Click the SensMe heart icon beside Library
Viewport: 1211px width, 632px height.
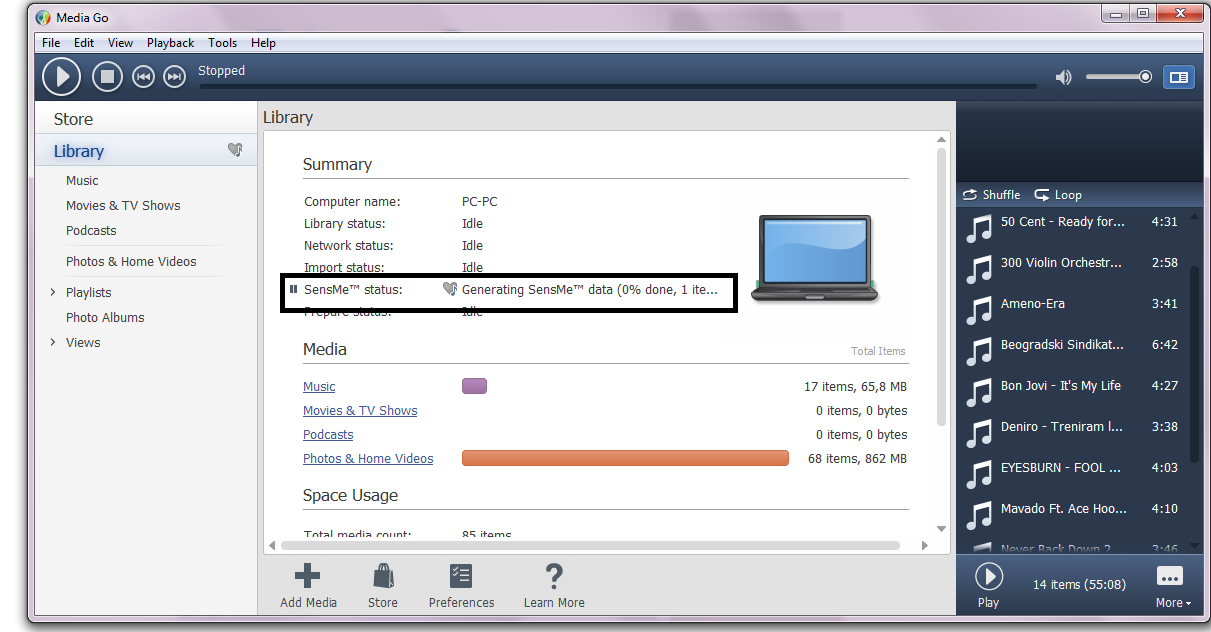pyautogui.click(x=235, y=150)
